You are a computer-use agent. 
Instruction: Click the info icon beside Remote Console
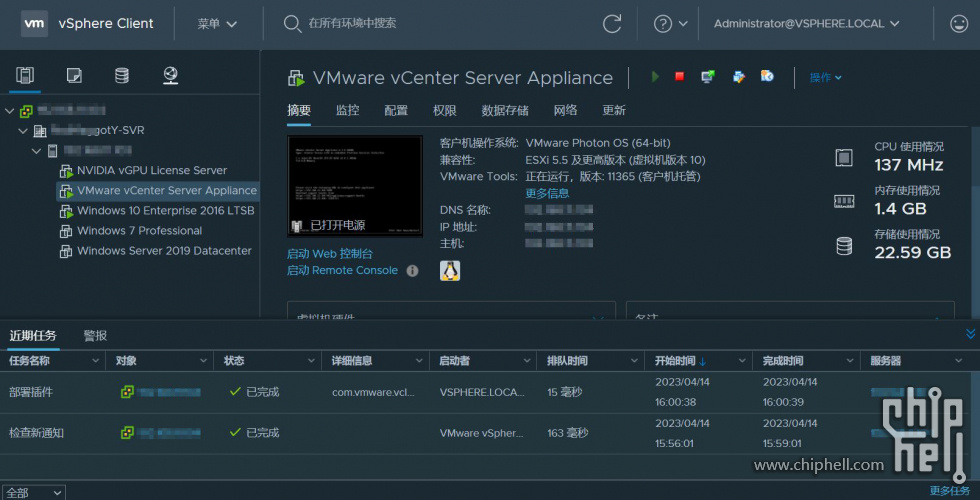[x=412, y=271]
